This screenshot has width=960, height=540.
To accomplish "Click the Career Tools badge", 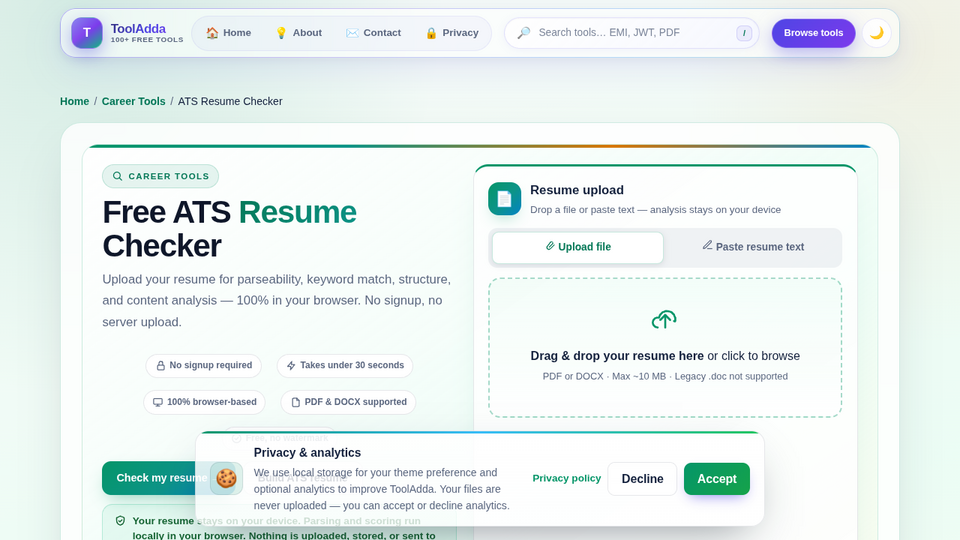I will 160,176.
